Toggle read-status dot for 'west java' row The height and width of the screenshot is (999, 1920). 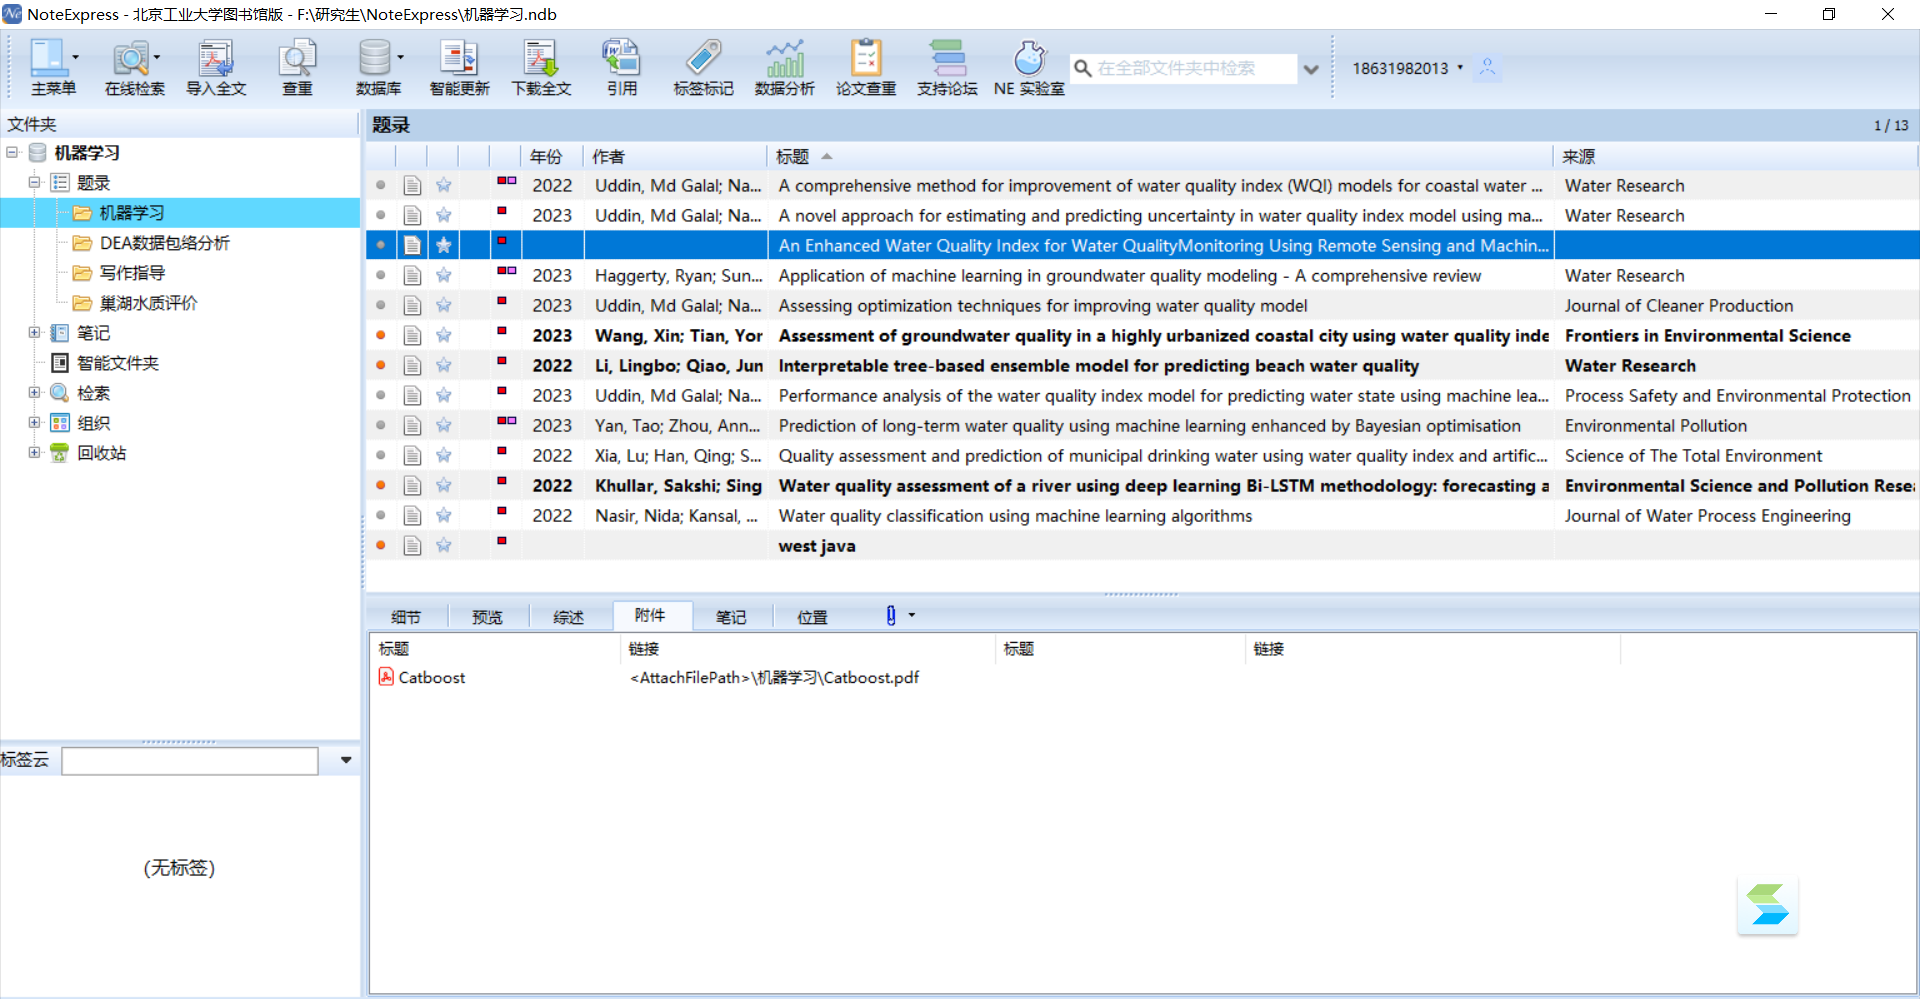click(381, 545)
